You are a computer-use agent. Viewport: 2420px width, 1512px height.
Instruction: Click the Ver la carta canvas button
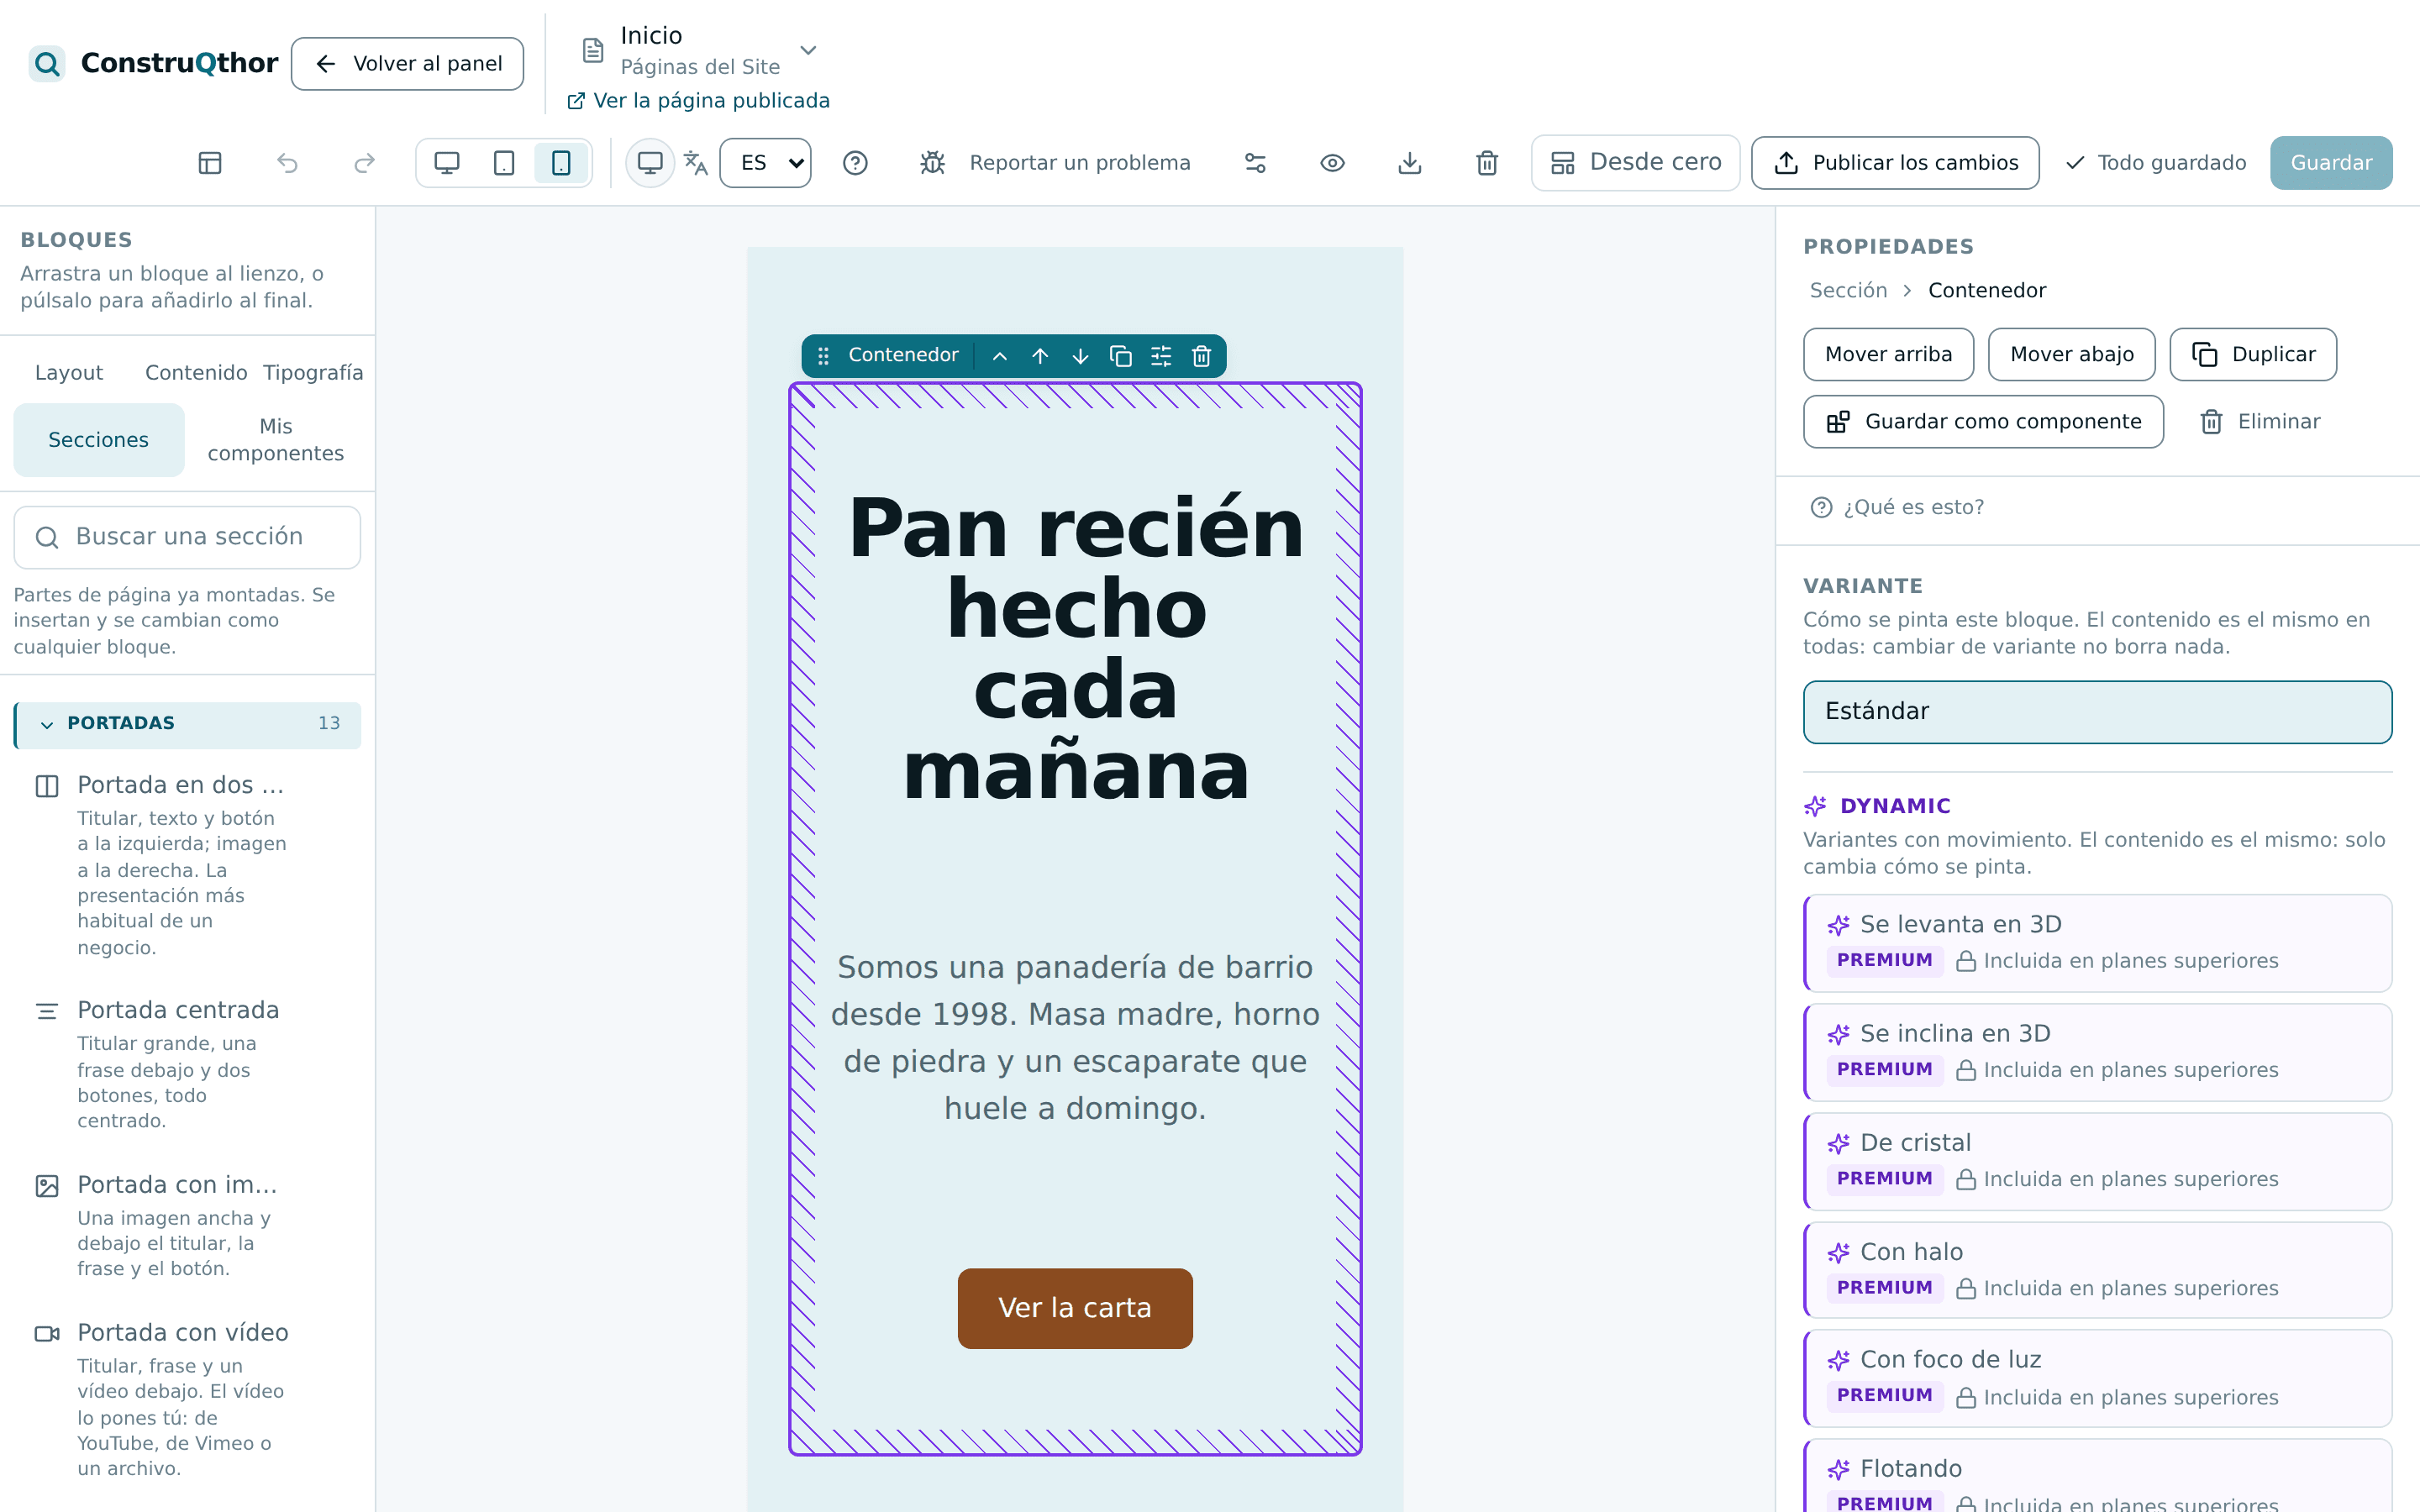pos(1075,1308)
